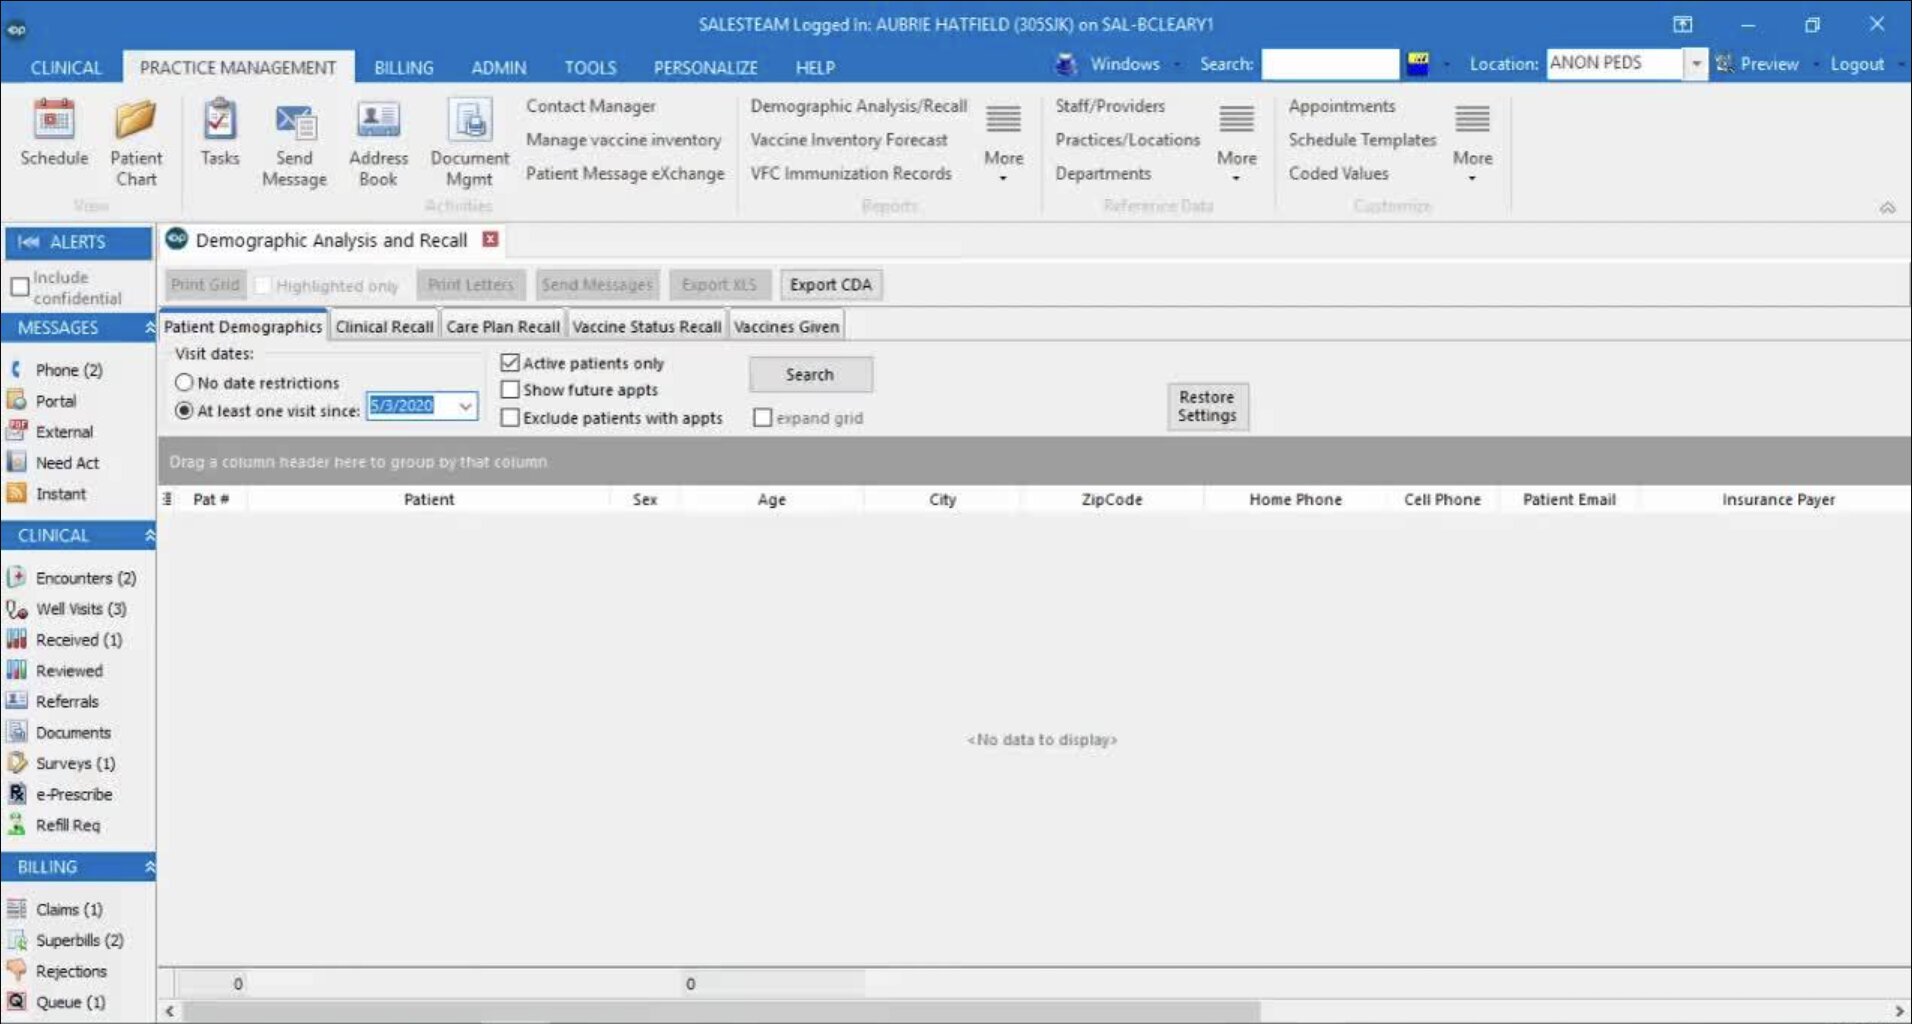Switch to Vaccine Status Recall tab
Screen dimensions: 1912x1024
pyautogui.click(x=646, y=327)
